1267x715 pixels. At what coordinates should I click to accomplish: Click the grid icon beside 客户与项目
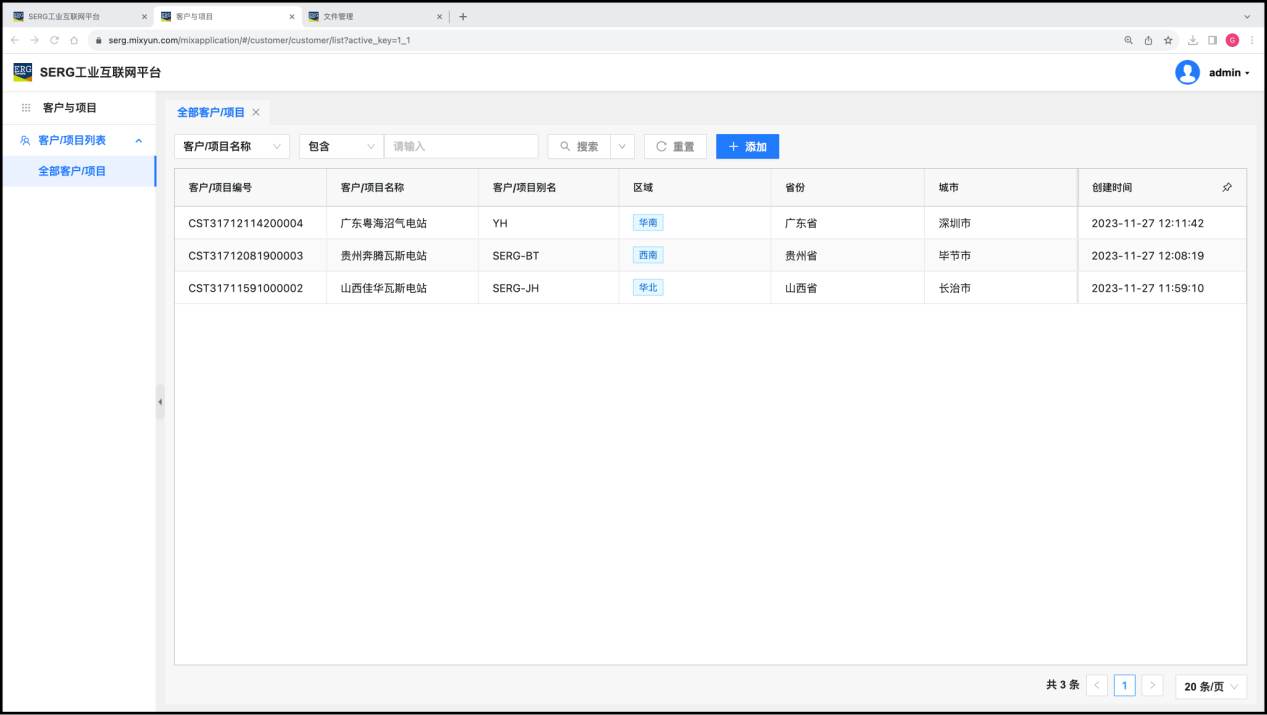[x=26, y=108]
